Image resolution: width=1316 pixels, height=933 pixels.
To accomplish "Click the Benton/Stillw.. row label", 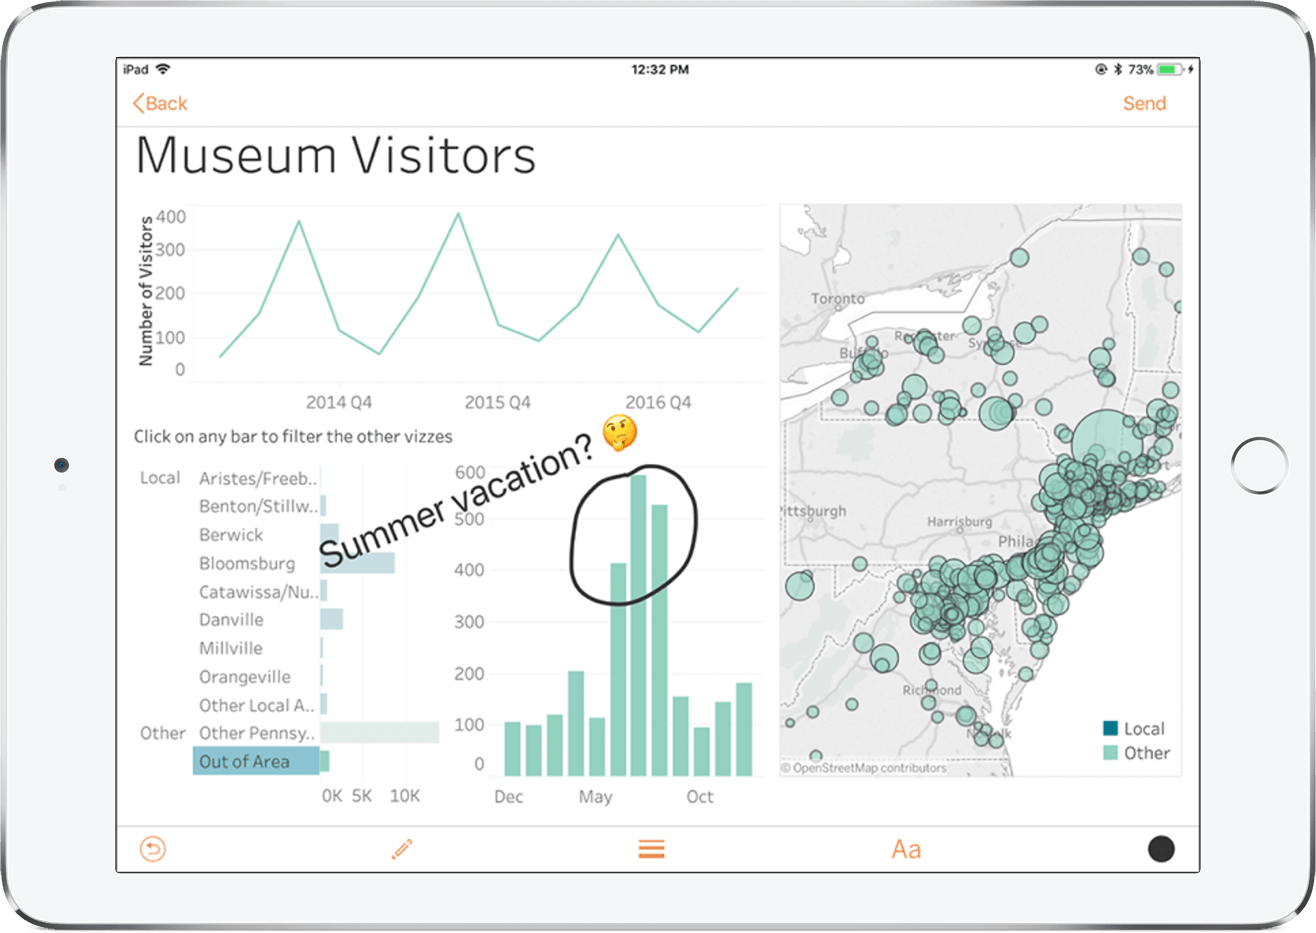I will 258,506.
